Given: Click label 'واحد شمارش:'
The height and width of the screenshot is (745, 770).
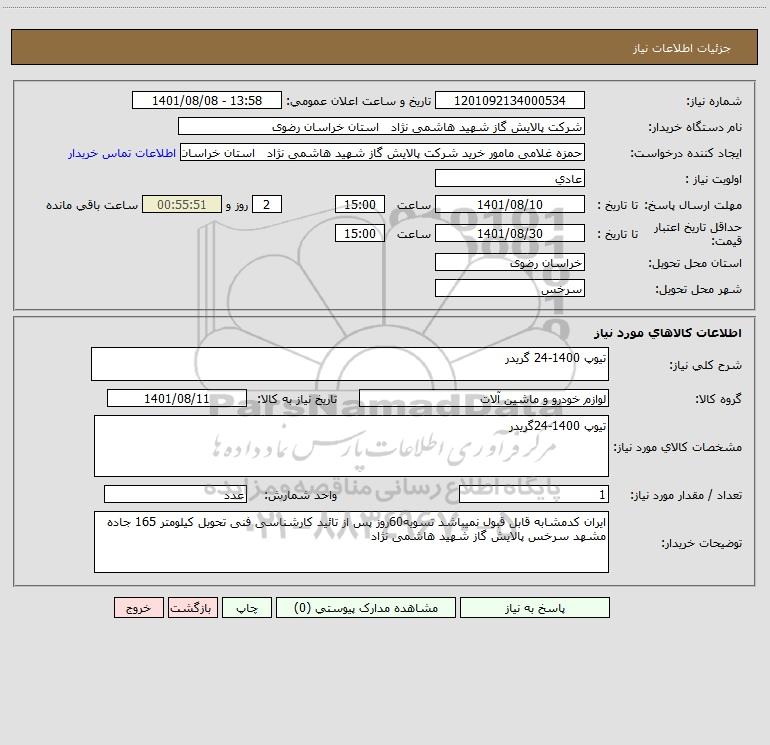Looking at the screenshot, I should [x=301, y=496].
